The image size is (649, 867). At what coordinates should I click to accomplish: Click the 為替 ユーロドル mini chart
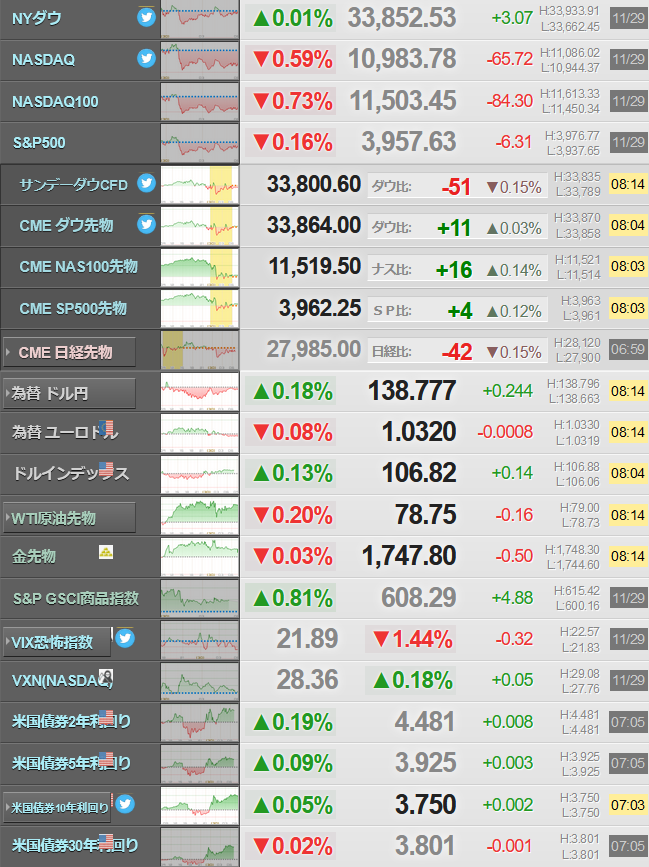tap(200, 433)
